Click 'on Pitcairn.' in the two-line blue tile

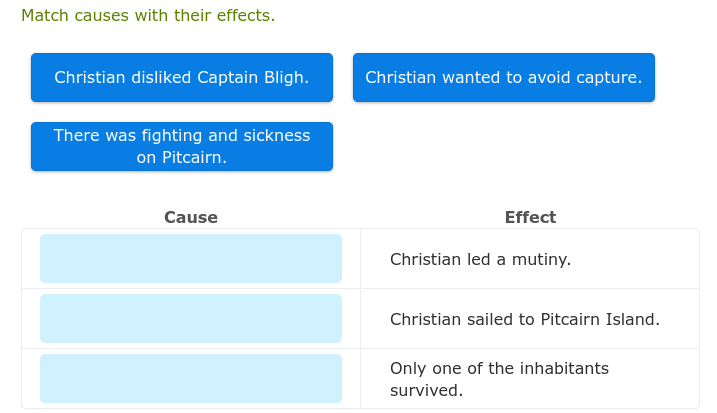(x=181, y=157)
